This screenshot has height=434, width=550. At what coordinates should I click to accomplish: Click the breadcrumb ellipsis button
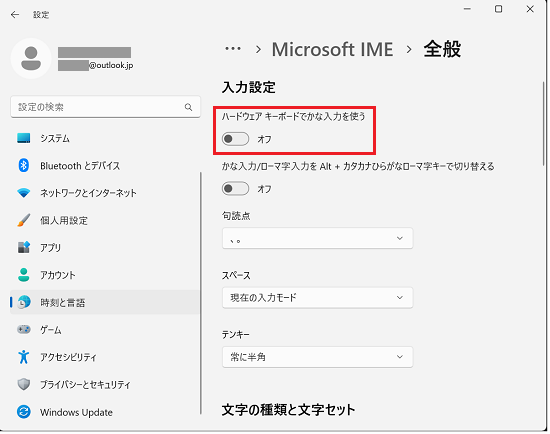tap(233, 49)
